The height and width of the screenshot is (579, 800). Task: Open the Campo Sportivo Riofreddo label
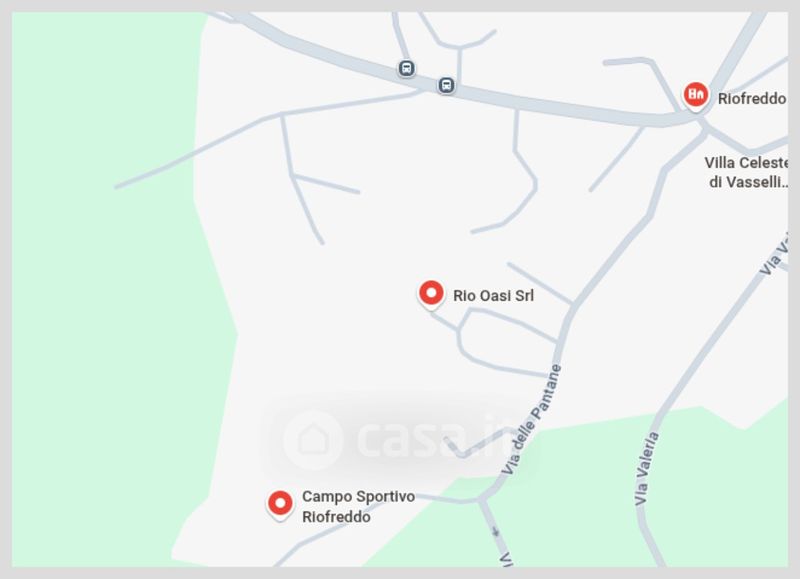358,507
